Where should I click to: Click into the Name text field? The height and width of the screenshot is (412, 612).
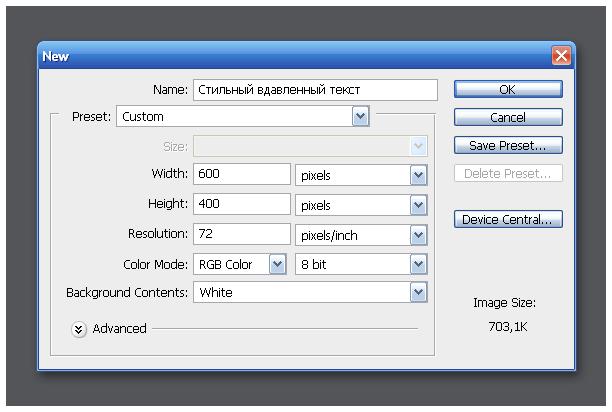click(x=314, y=89)
